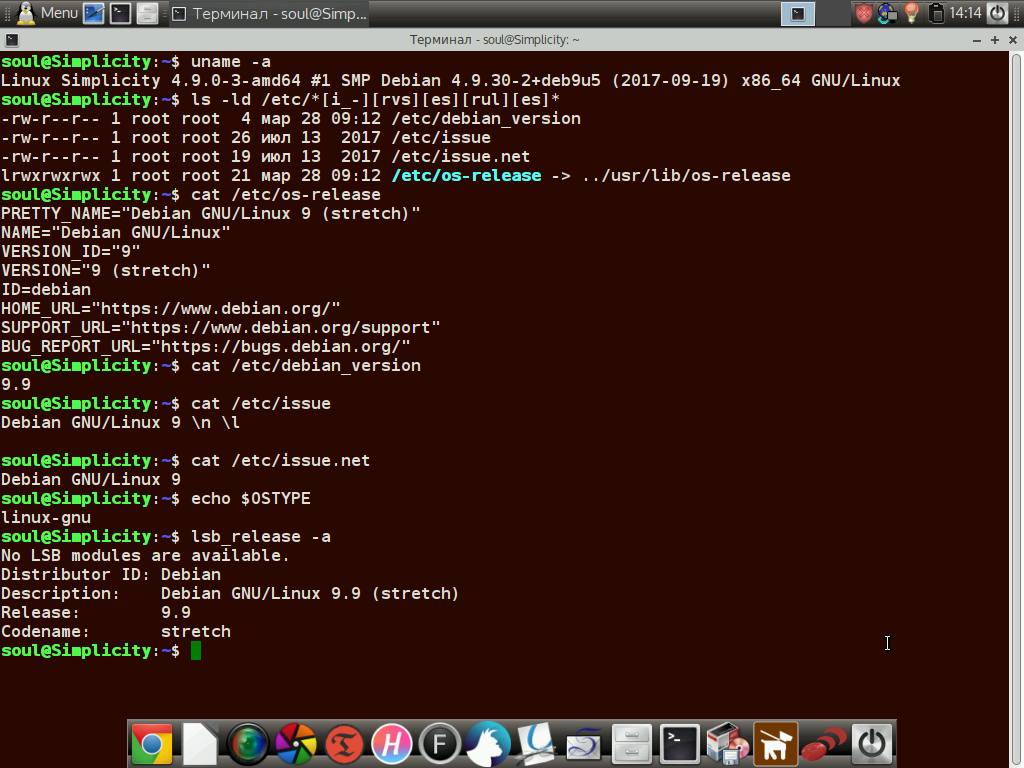Screen dimensions: 1024x768
Task: Click the '/etc/issue.net' file listing row
Action: coord(265,157)
